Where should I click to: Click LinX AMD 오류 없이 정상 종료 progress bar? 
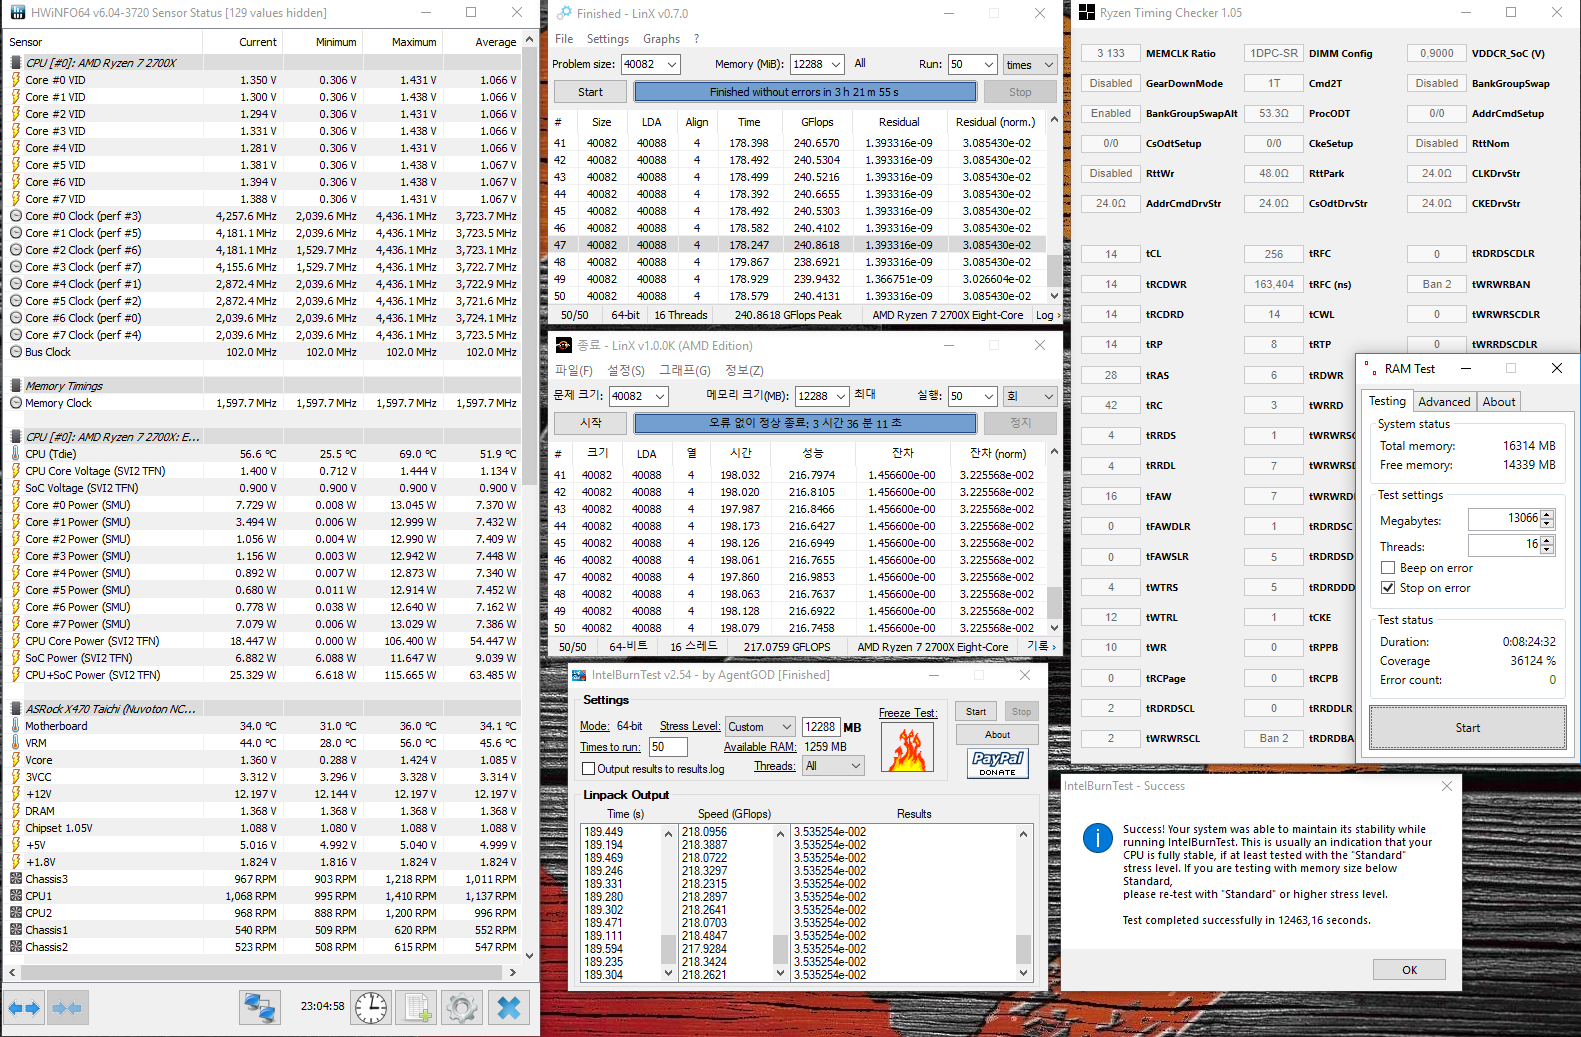(x=804, y=423)
